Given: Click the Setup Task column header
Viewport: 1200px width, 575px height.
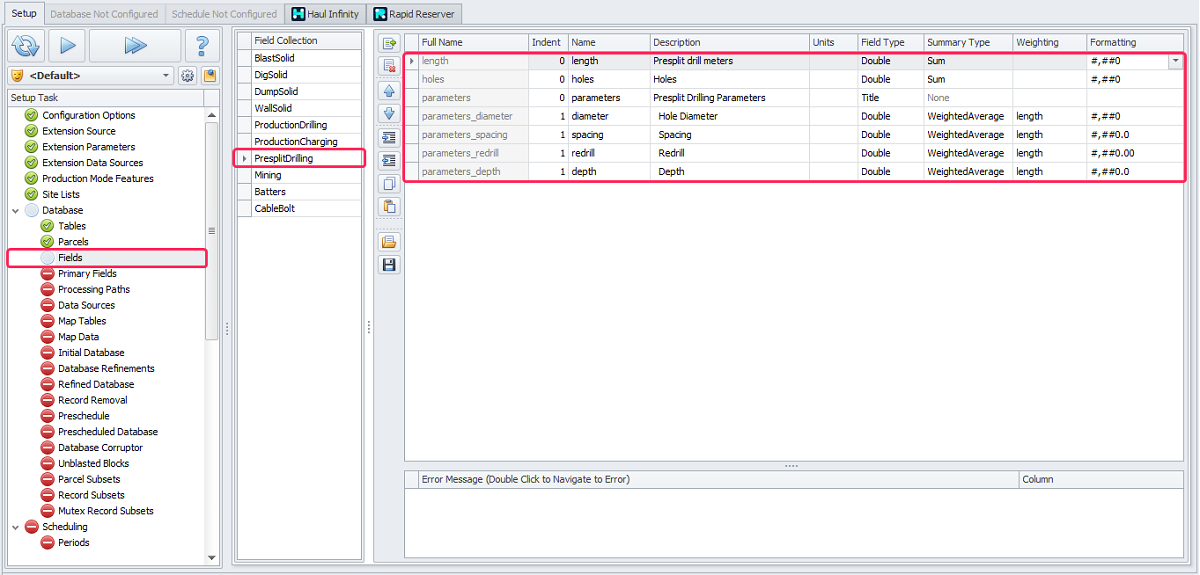Looking at the screenshot, I should pos(105,98).
